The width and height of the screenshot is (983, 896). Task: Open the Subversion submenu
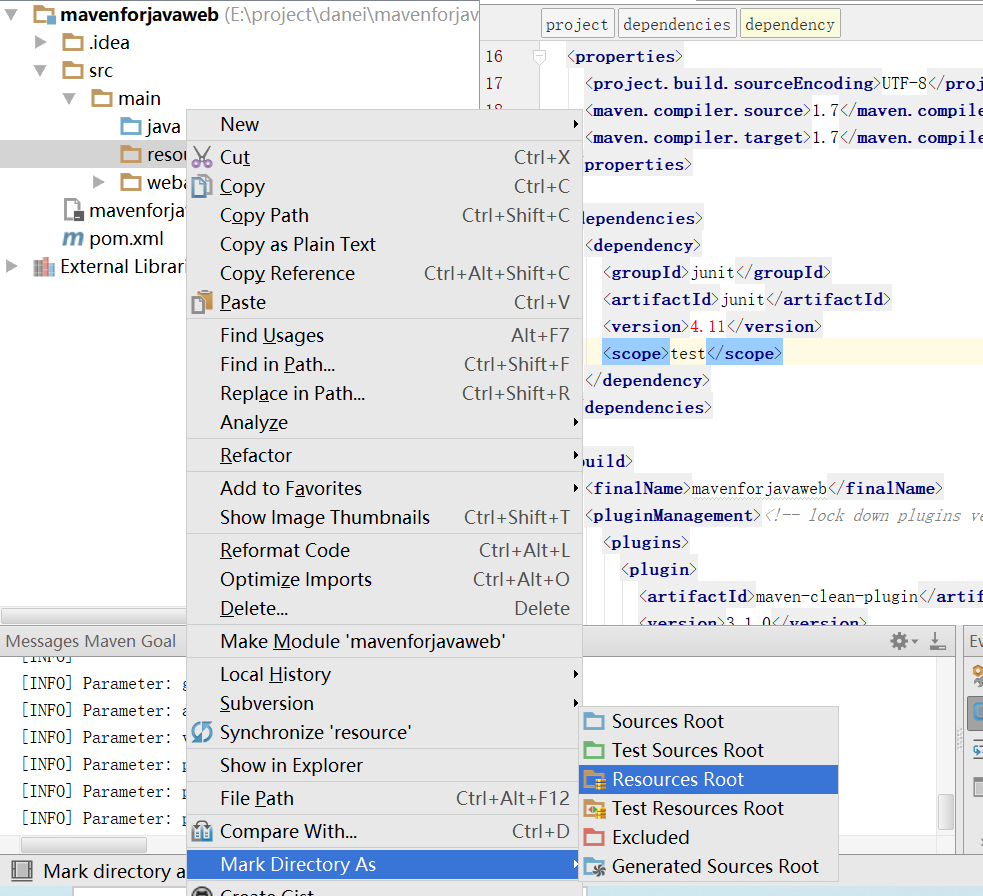[384, 703]
